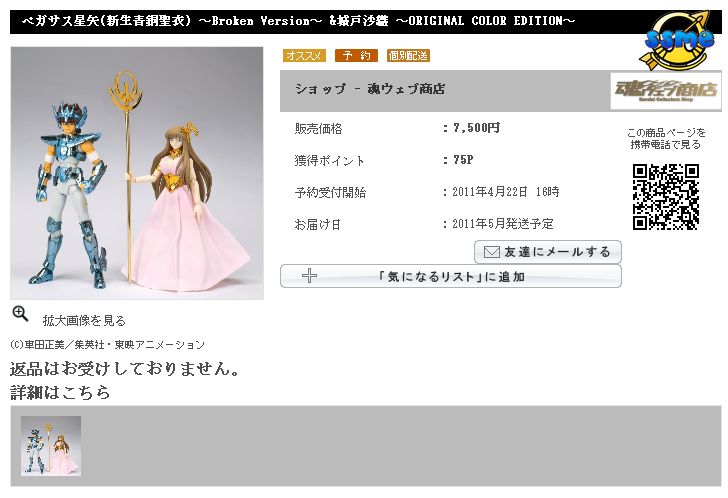Image resolution: width=728 pixels, height=498 pixels.
Task: Click the plus icon on wishlist button
Action: pyautogui.click(x=309, y=276)
